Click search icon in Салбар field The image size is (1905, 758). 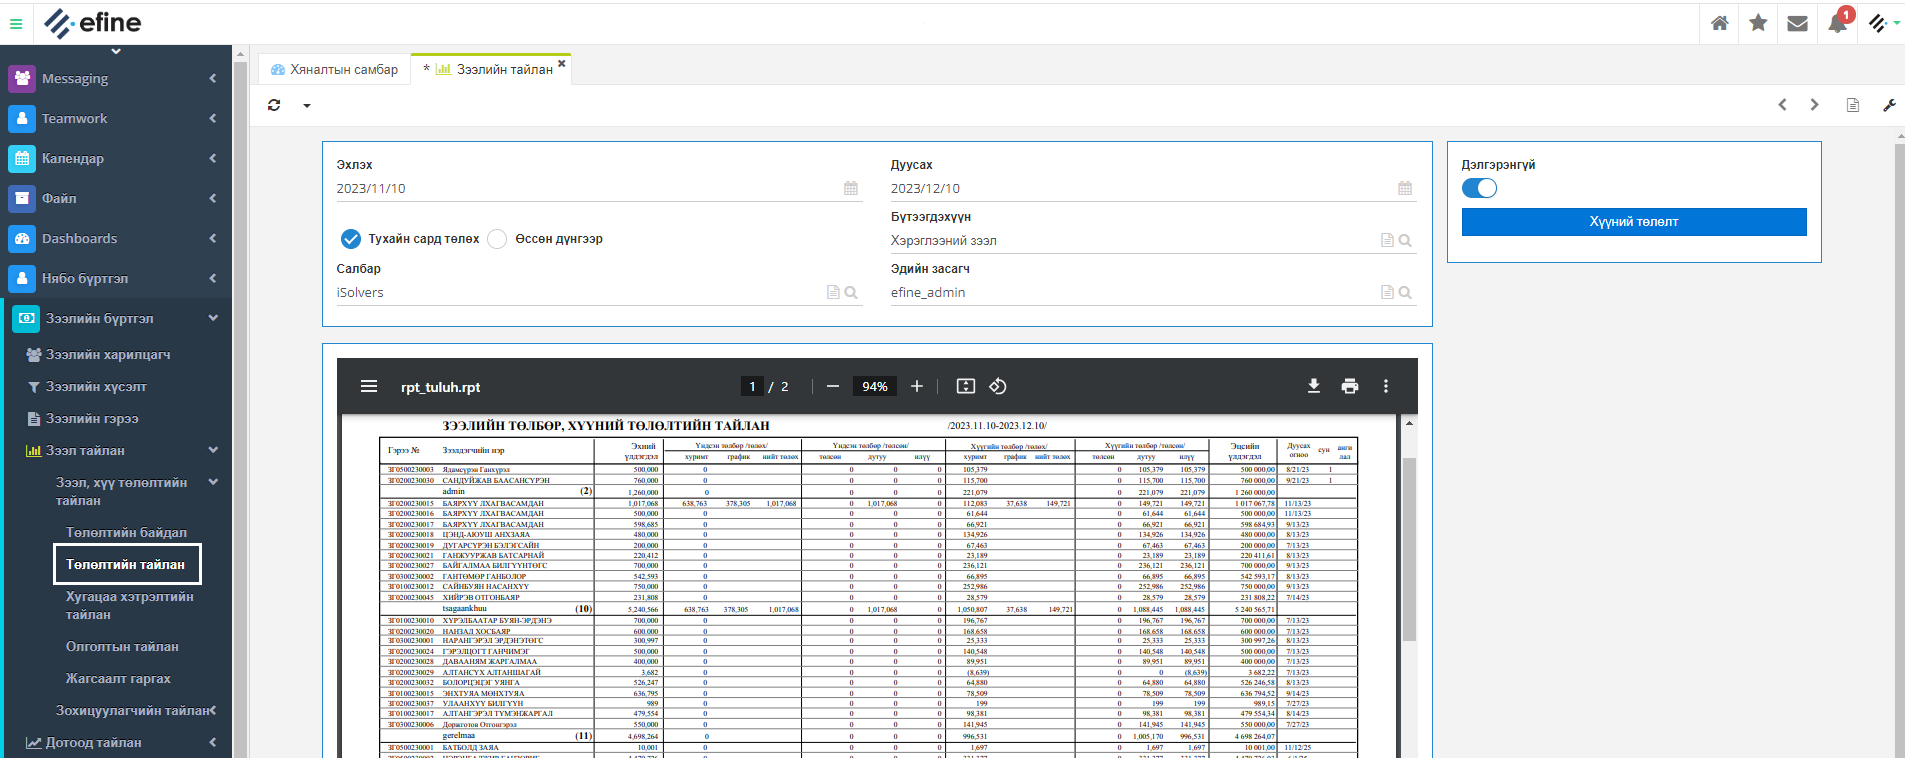tap(851, 293)
